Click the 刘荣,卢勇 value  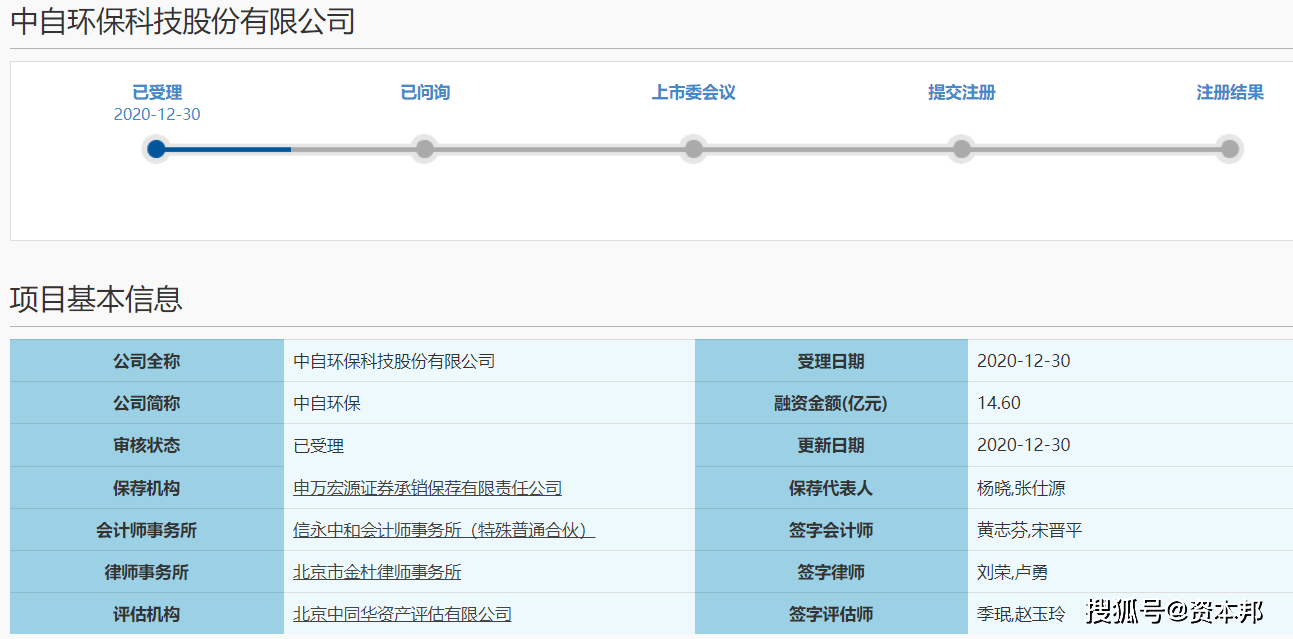coord(1012,572)
